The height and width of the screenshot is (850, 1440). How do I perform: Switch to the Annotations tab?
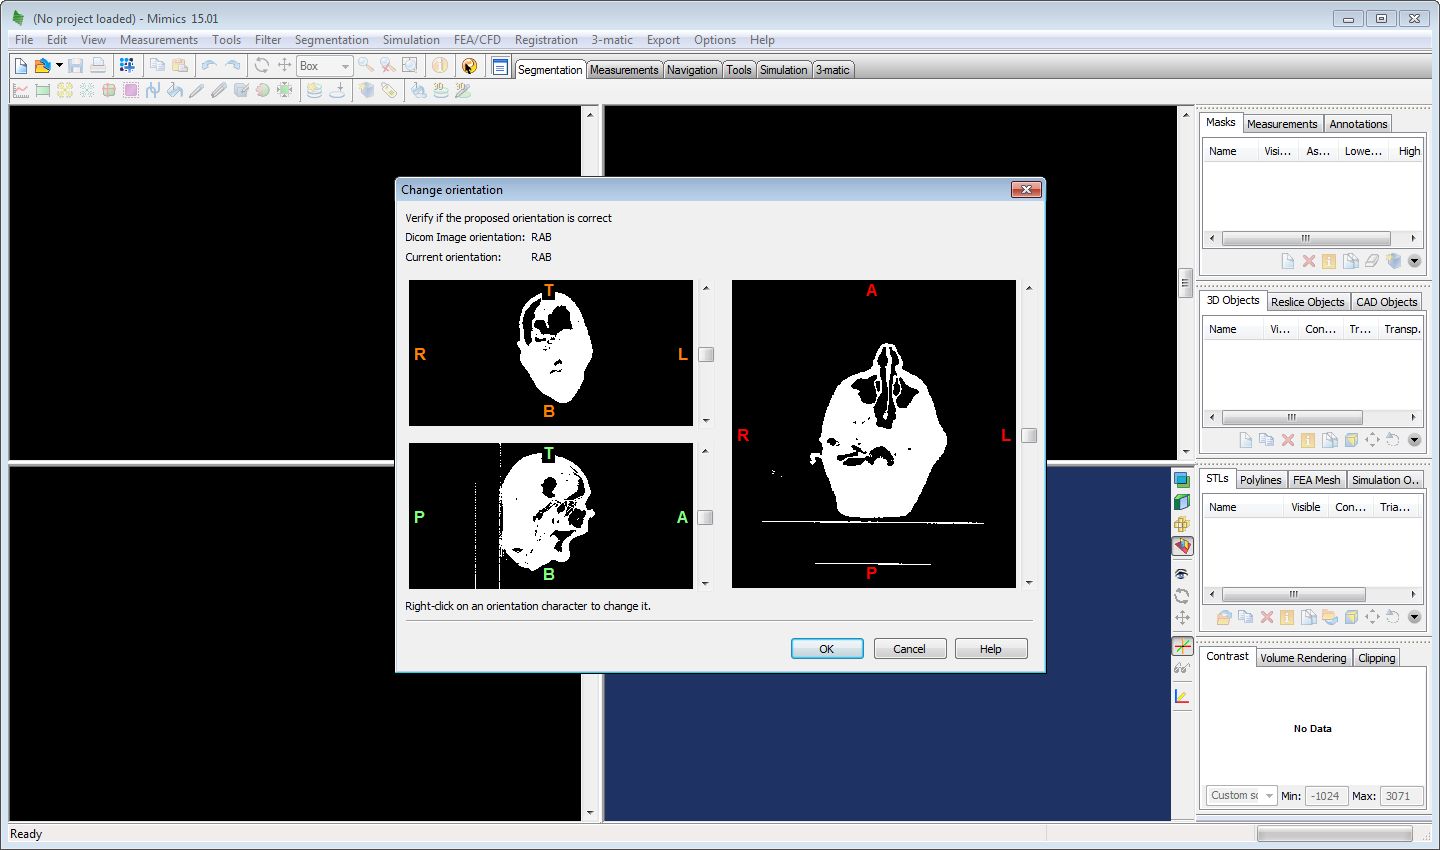point(1358,124)
